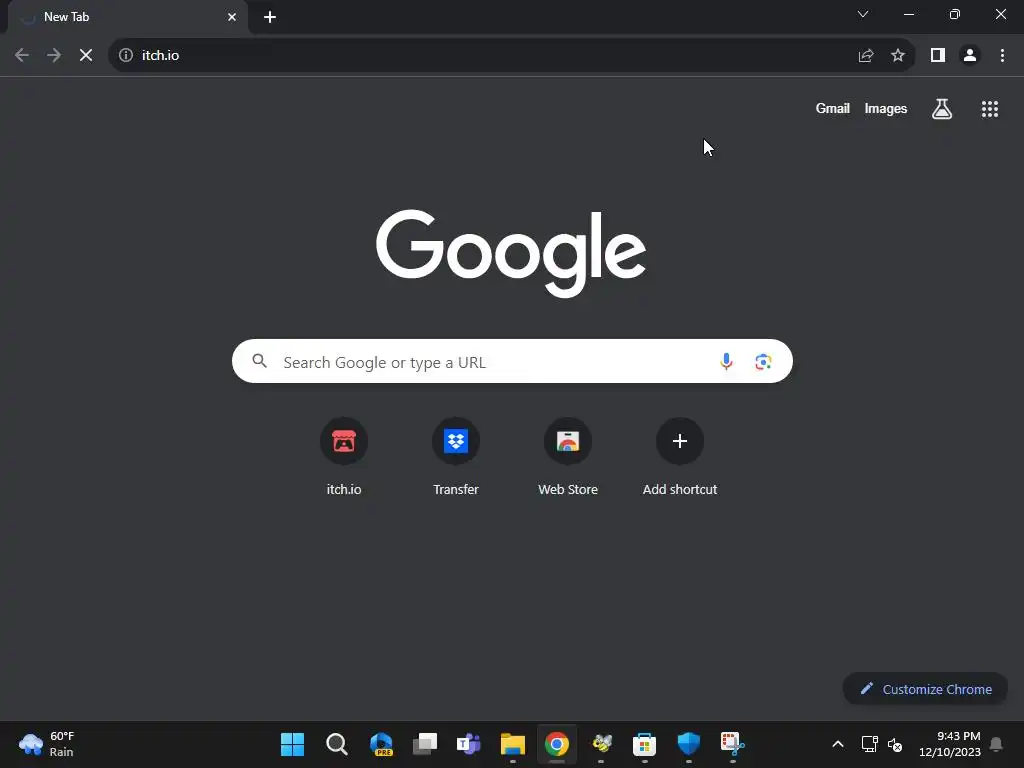The height and width of the screenshot is (768, 1024).
Task: Open the Web Store shortcut
Action: click(x=568, y=457)
